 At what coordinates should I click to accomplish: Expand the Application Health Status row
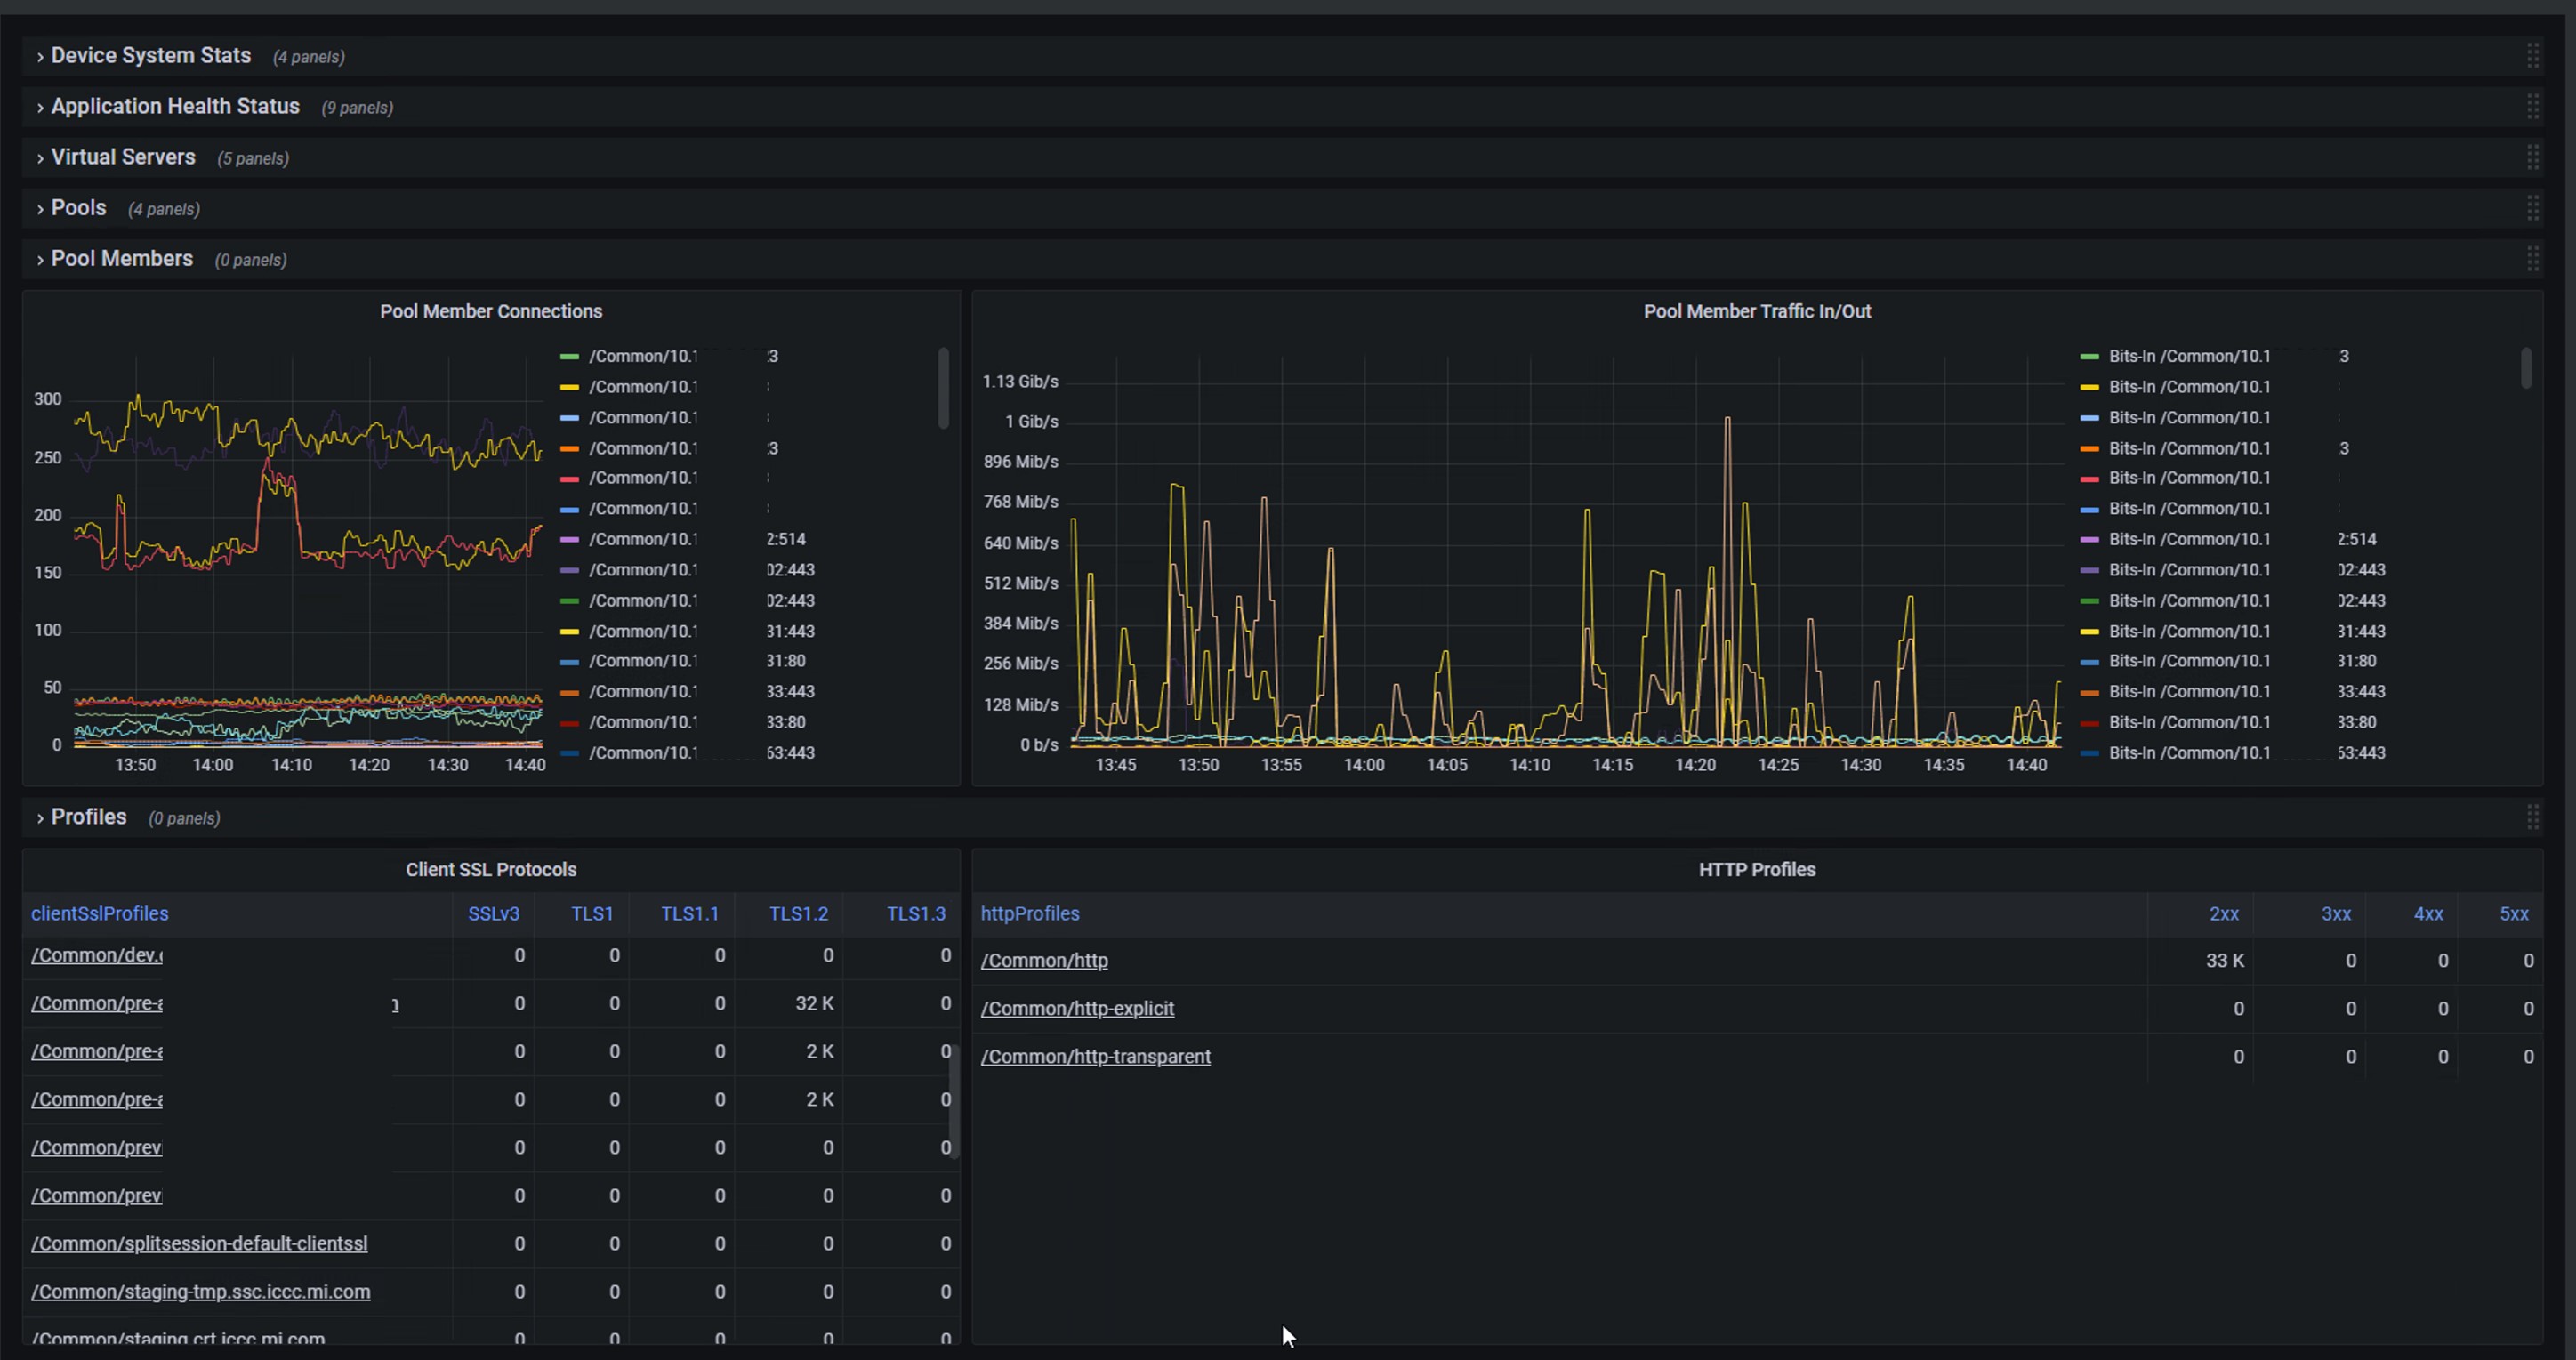click(40, 107)
